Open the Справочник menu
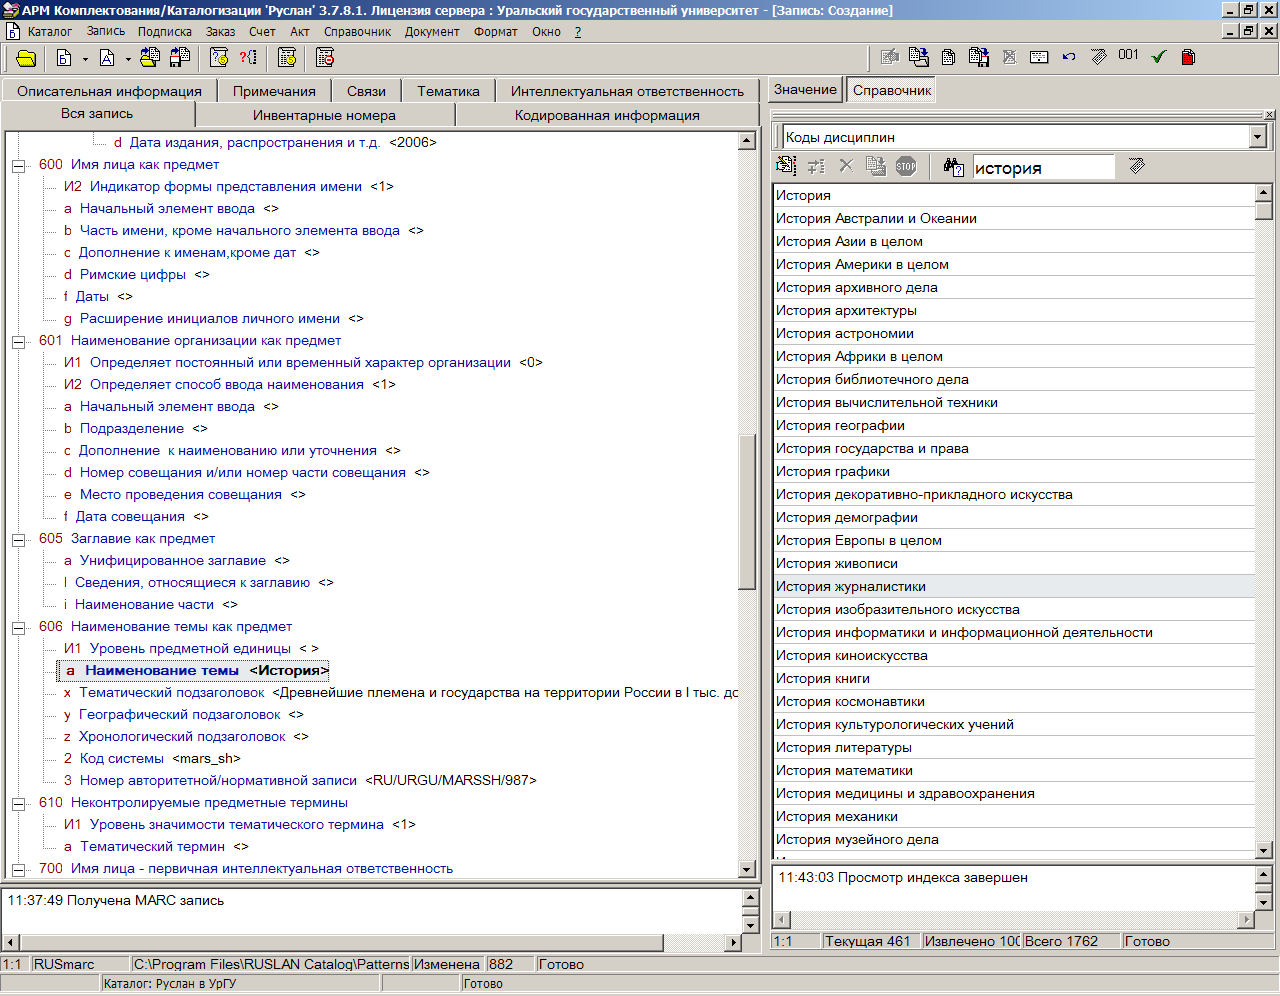This screenshot has width=1280, height=996. [357, 32]
